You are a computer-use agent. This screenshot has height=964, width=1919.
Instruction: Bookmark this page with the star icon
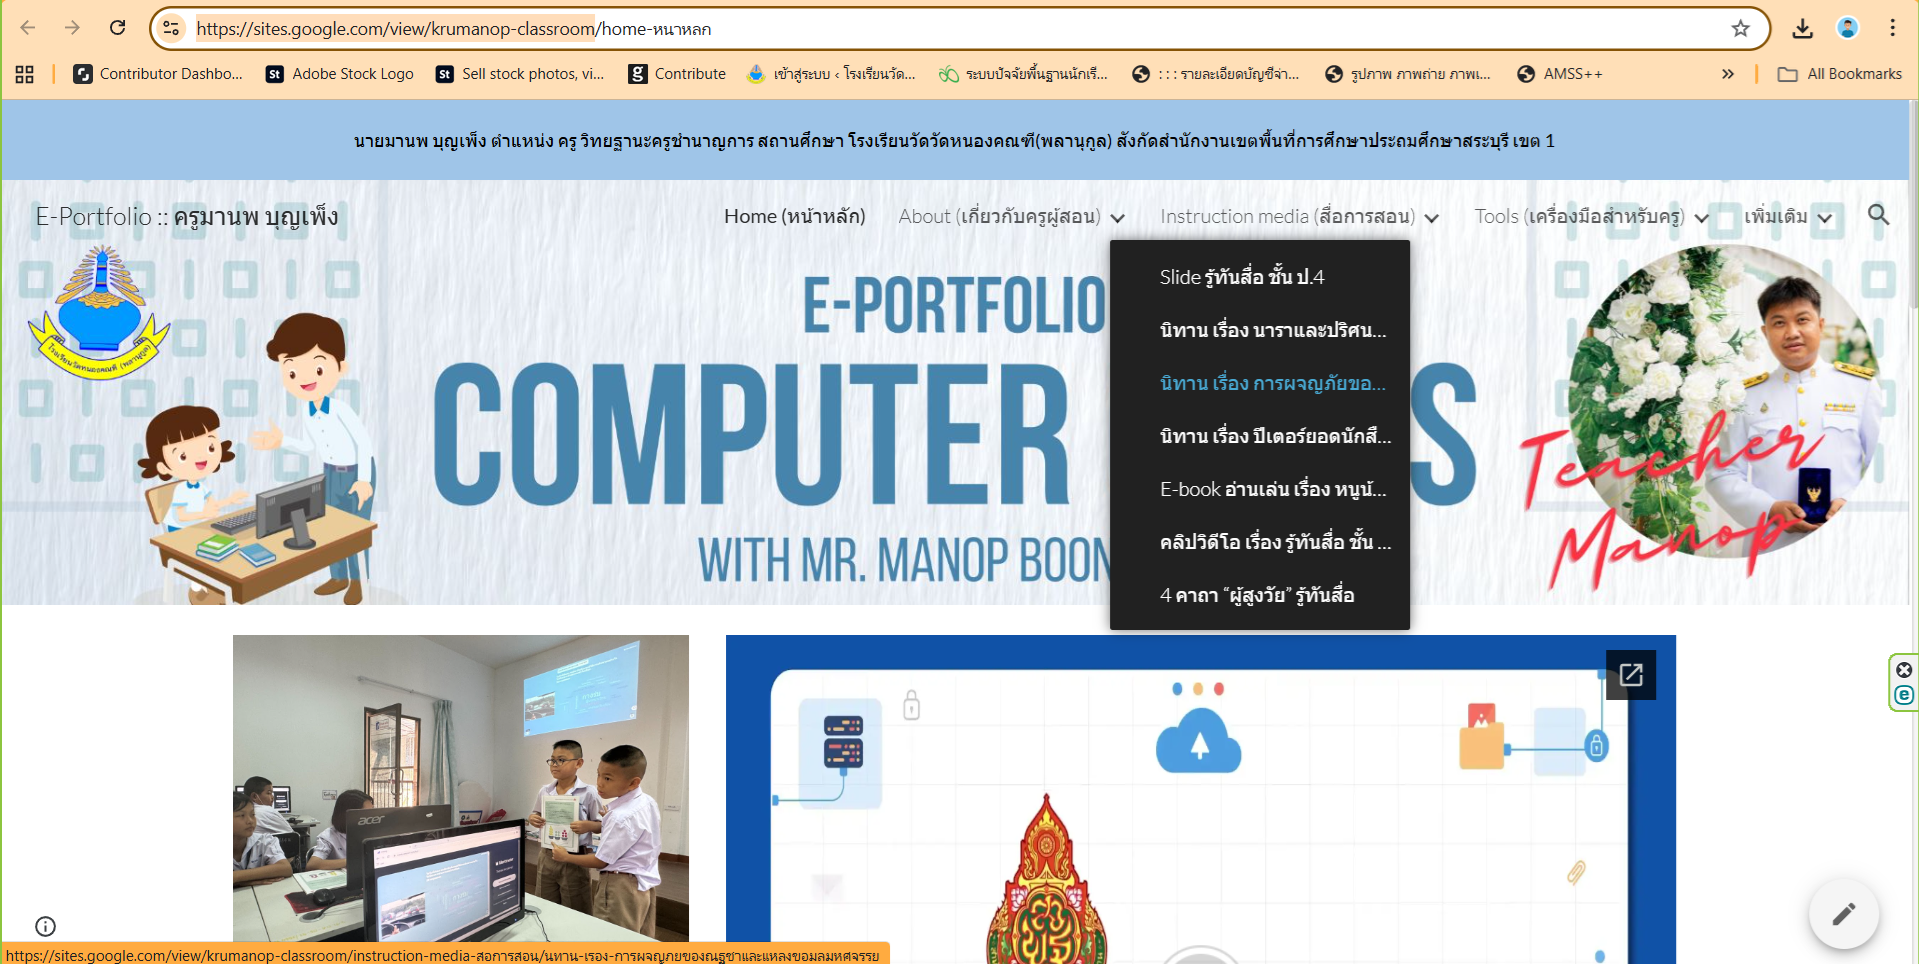pyautogui.click(x=1740, y=29)
